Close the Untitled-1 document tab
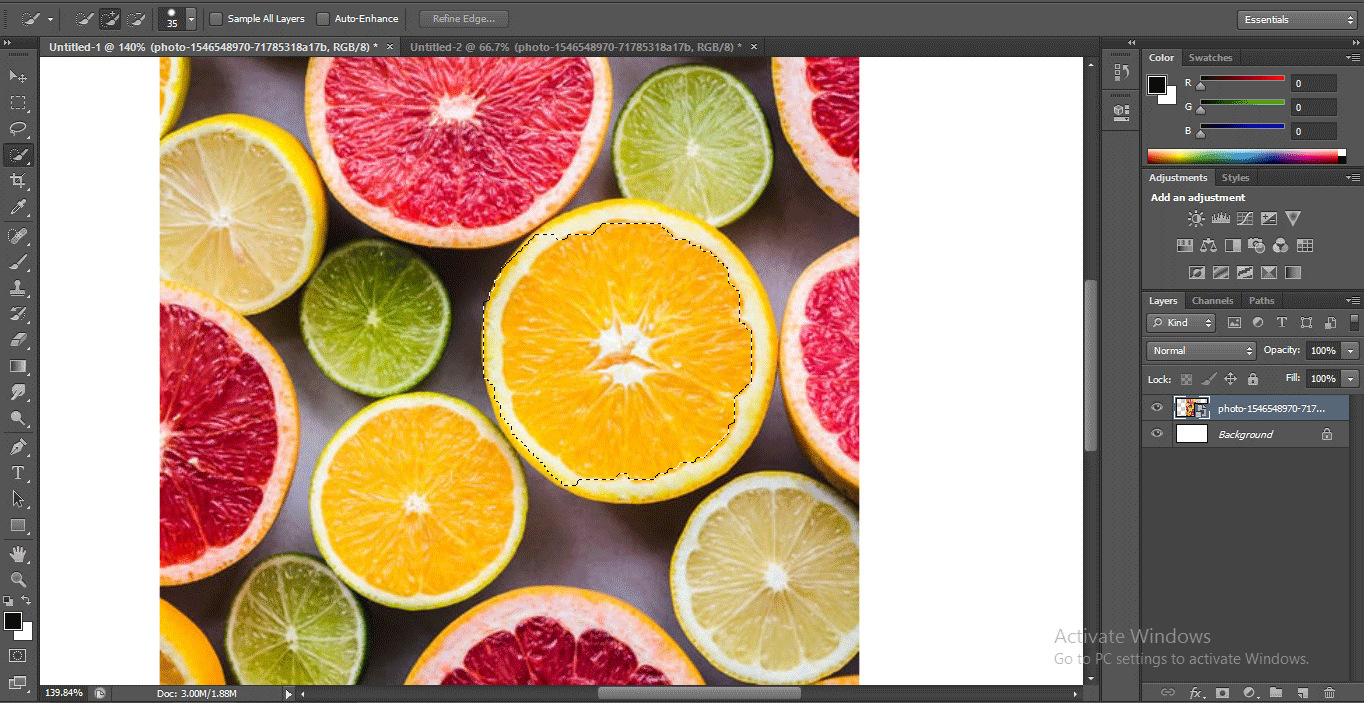 [x=390, y=47]
